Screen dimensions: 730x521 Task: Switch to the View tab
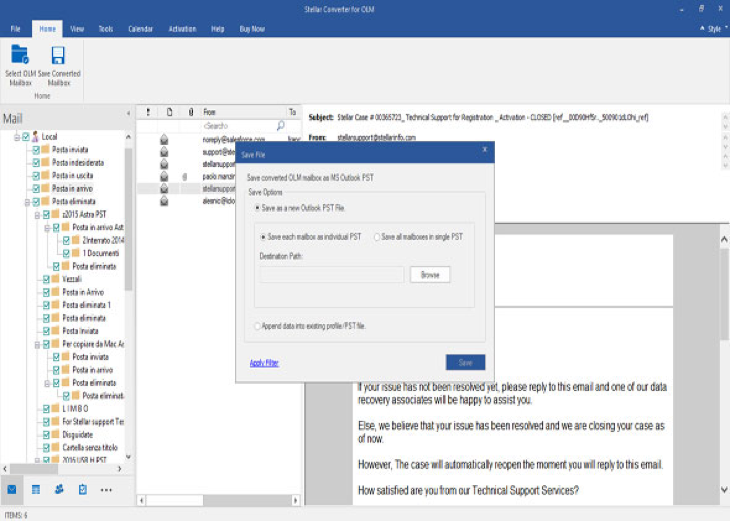pyautogui.click(x=77, y=29)
